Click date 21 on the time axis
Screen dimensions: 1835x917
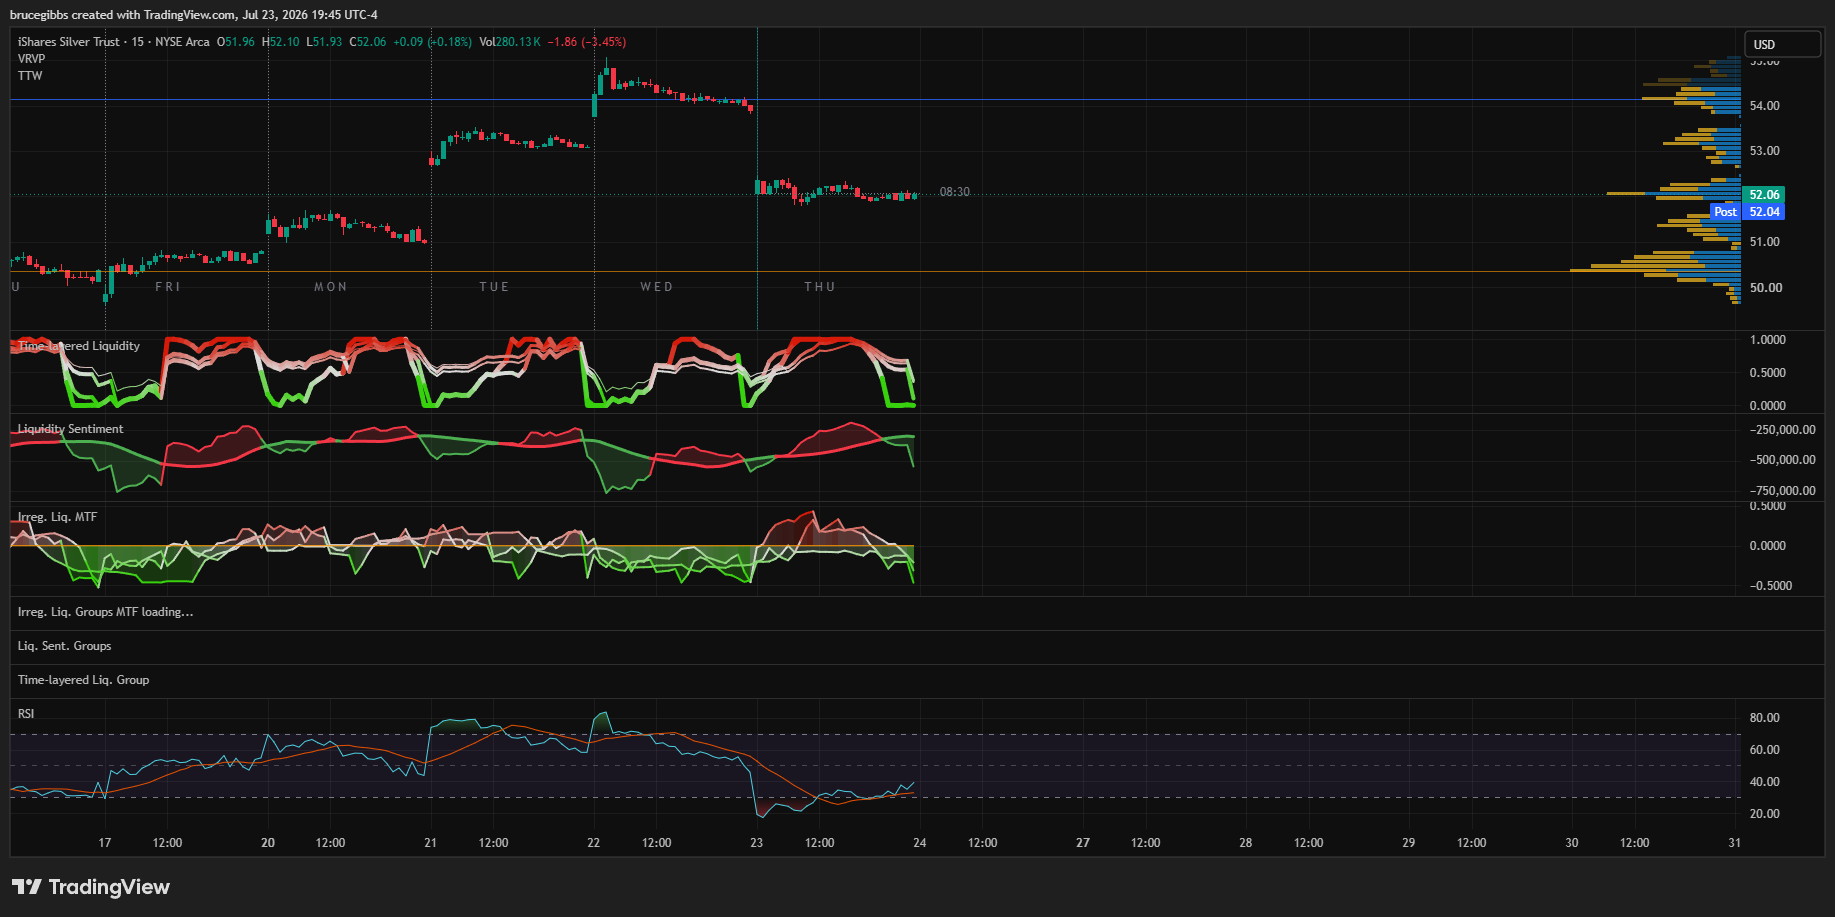tap(431, 843)
